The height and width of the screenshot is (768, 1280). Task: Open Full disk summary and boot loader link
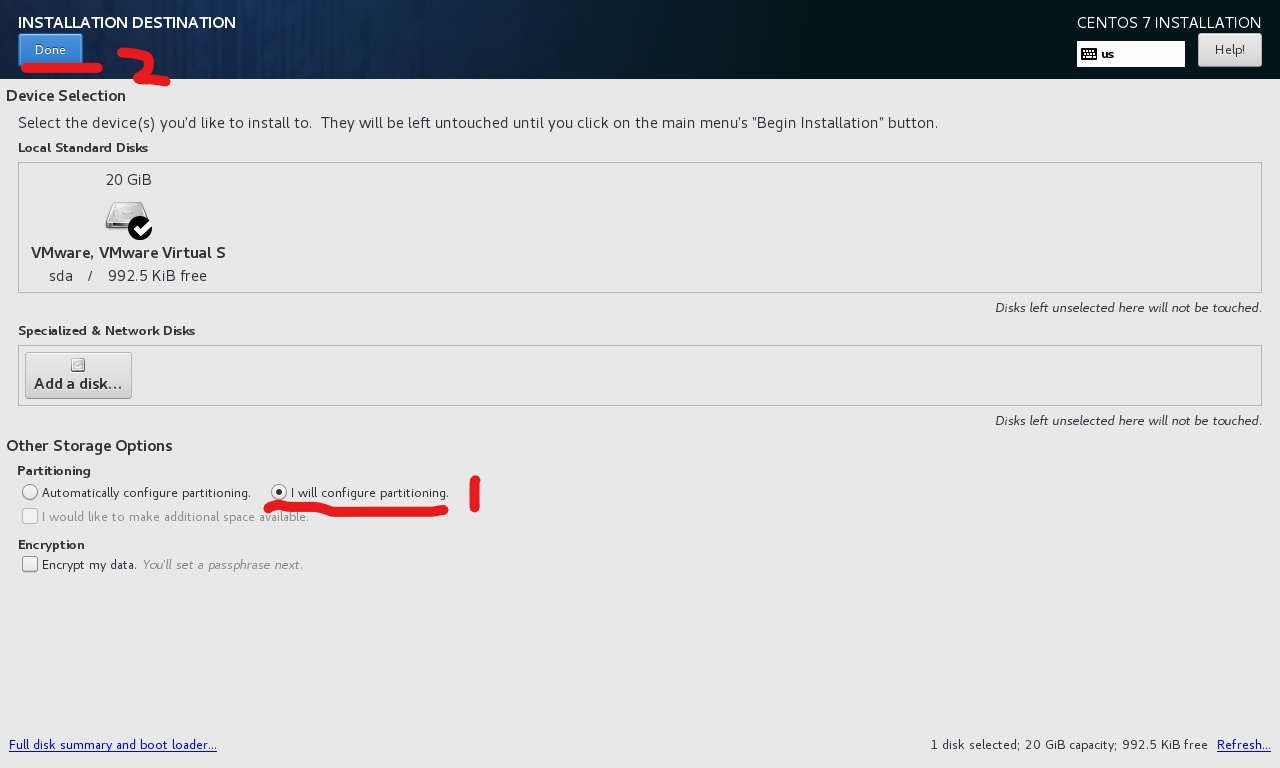pyautogui.click(x=113, y=745)
